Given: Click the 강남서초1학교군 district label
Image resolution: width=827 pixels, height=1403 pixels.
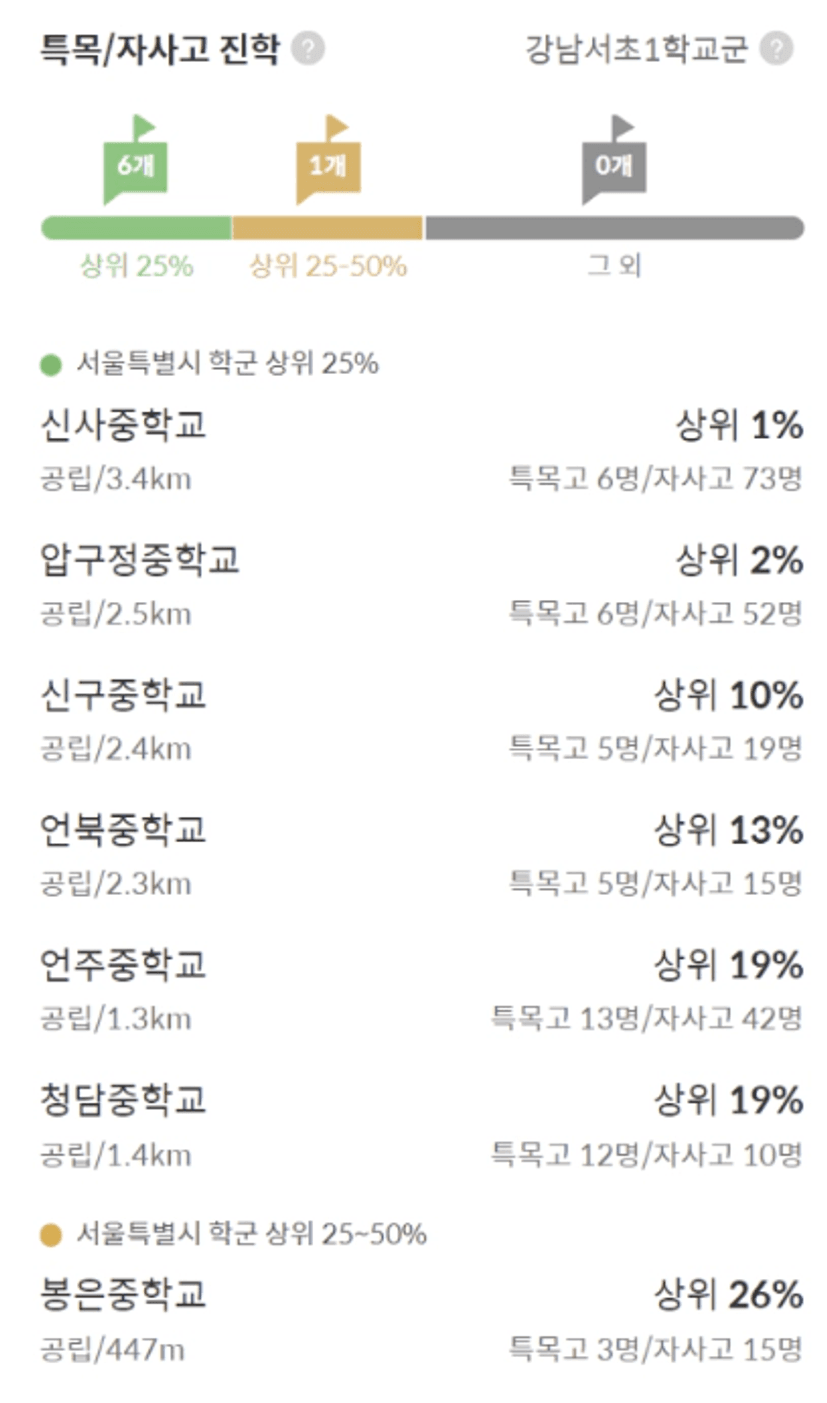Looking at the screenshot, I should [636, 49].
